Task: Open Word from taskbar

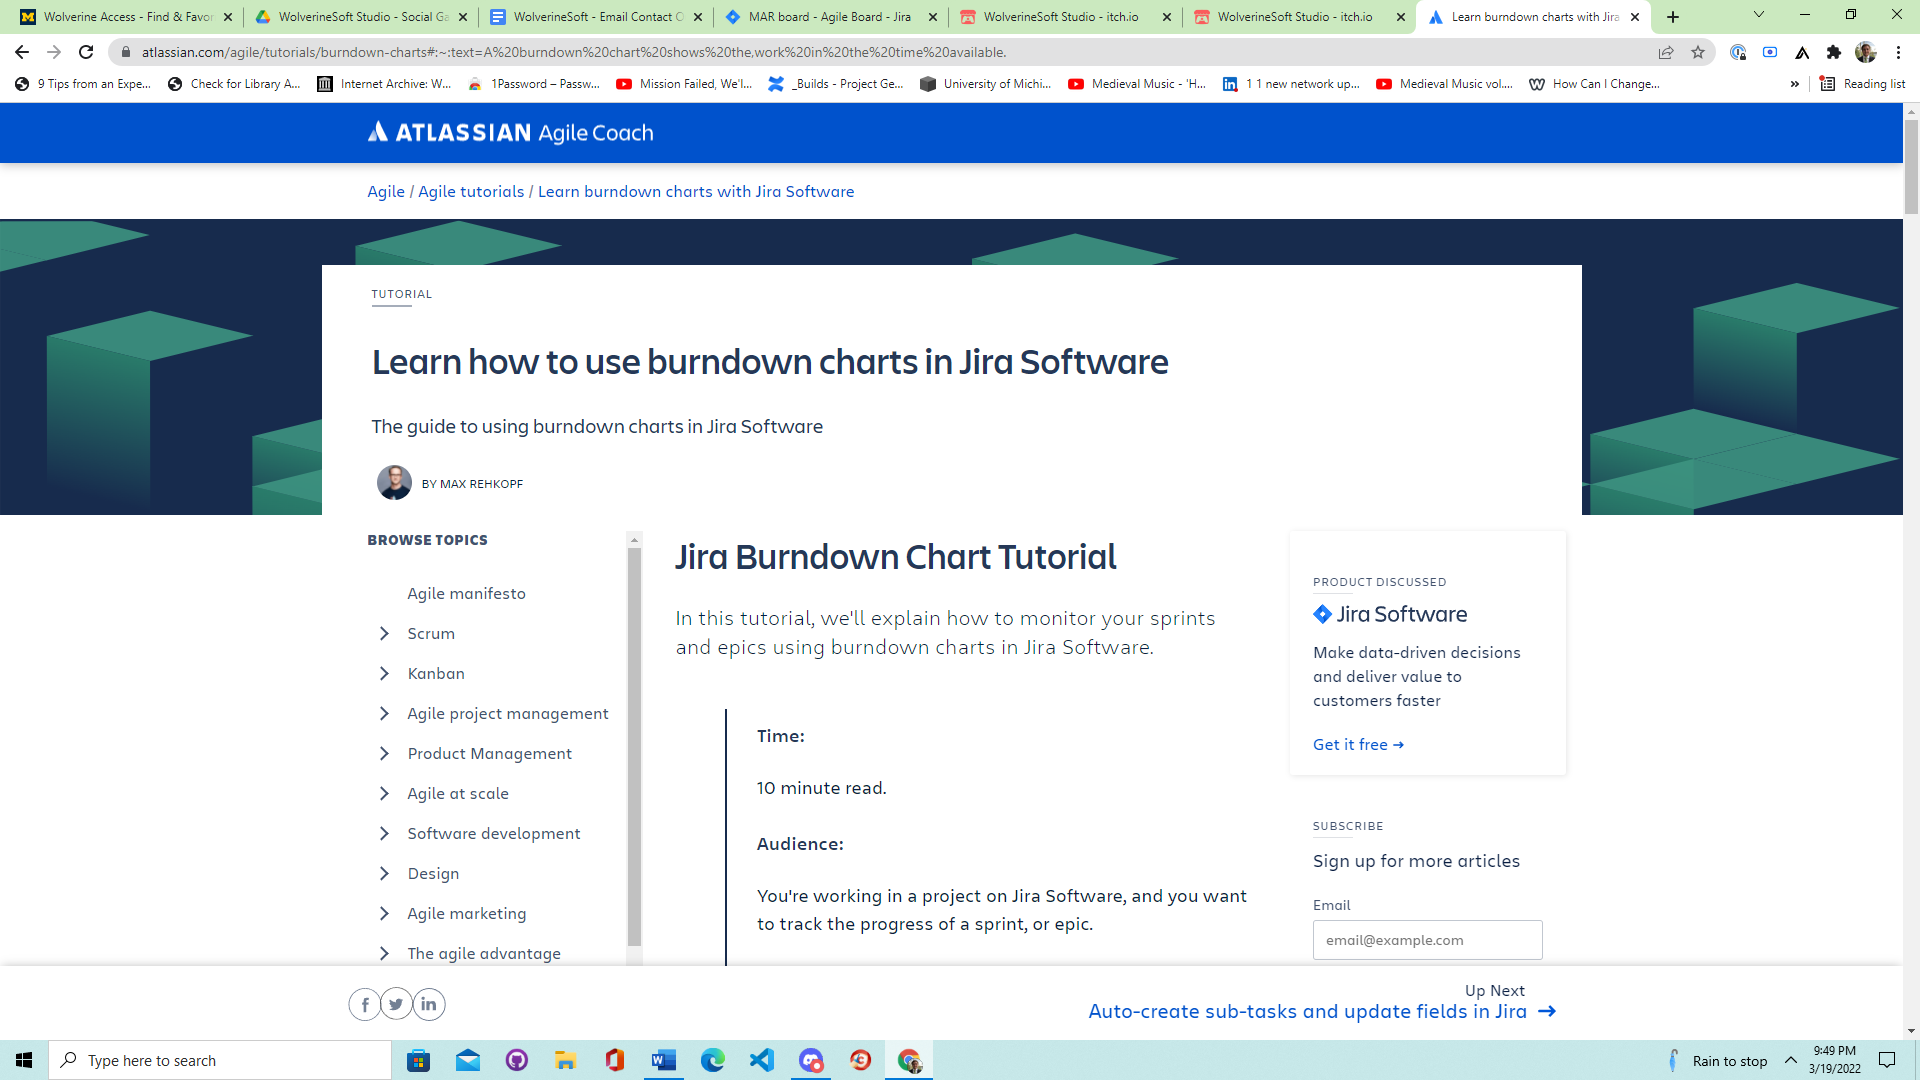Action: [663, 1060]
